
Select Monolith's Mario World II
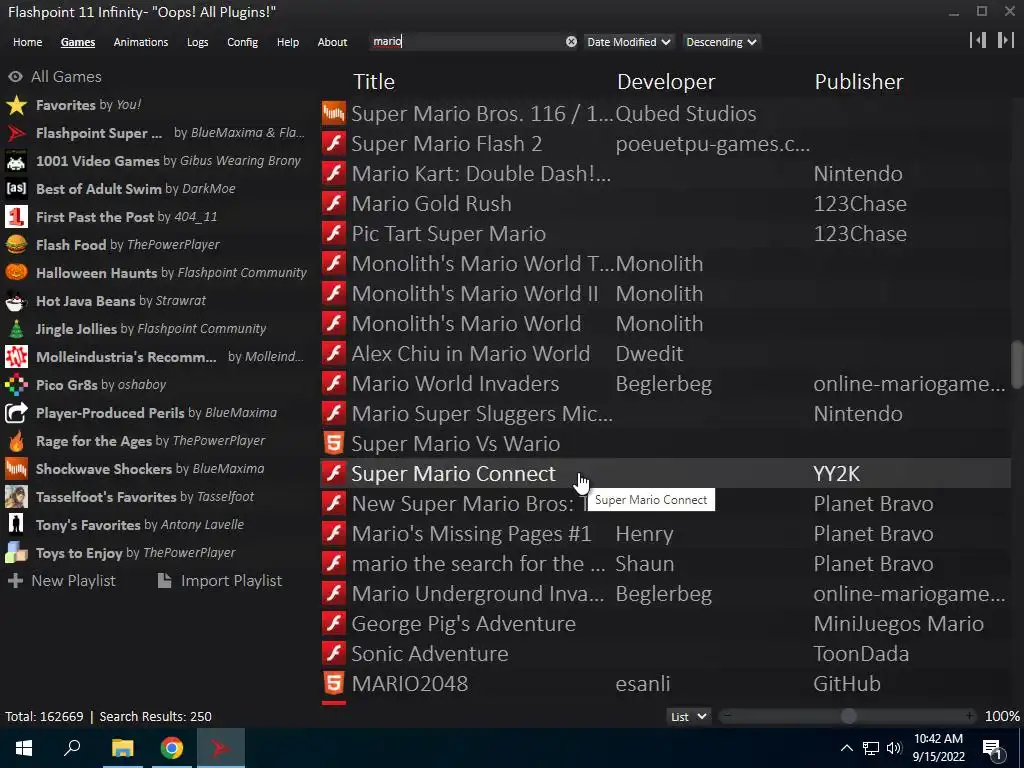665,294
